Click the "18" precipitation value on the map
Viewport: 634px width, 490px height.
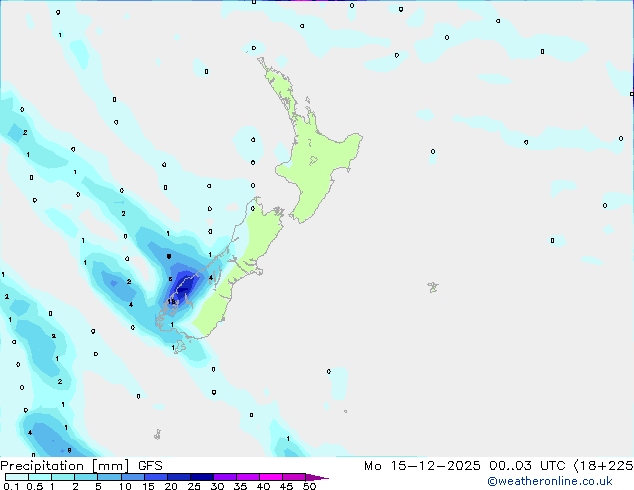[x=171, y=302]
